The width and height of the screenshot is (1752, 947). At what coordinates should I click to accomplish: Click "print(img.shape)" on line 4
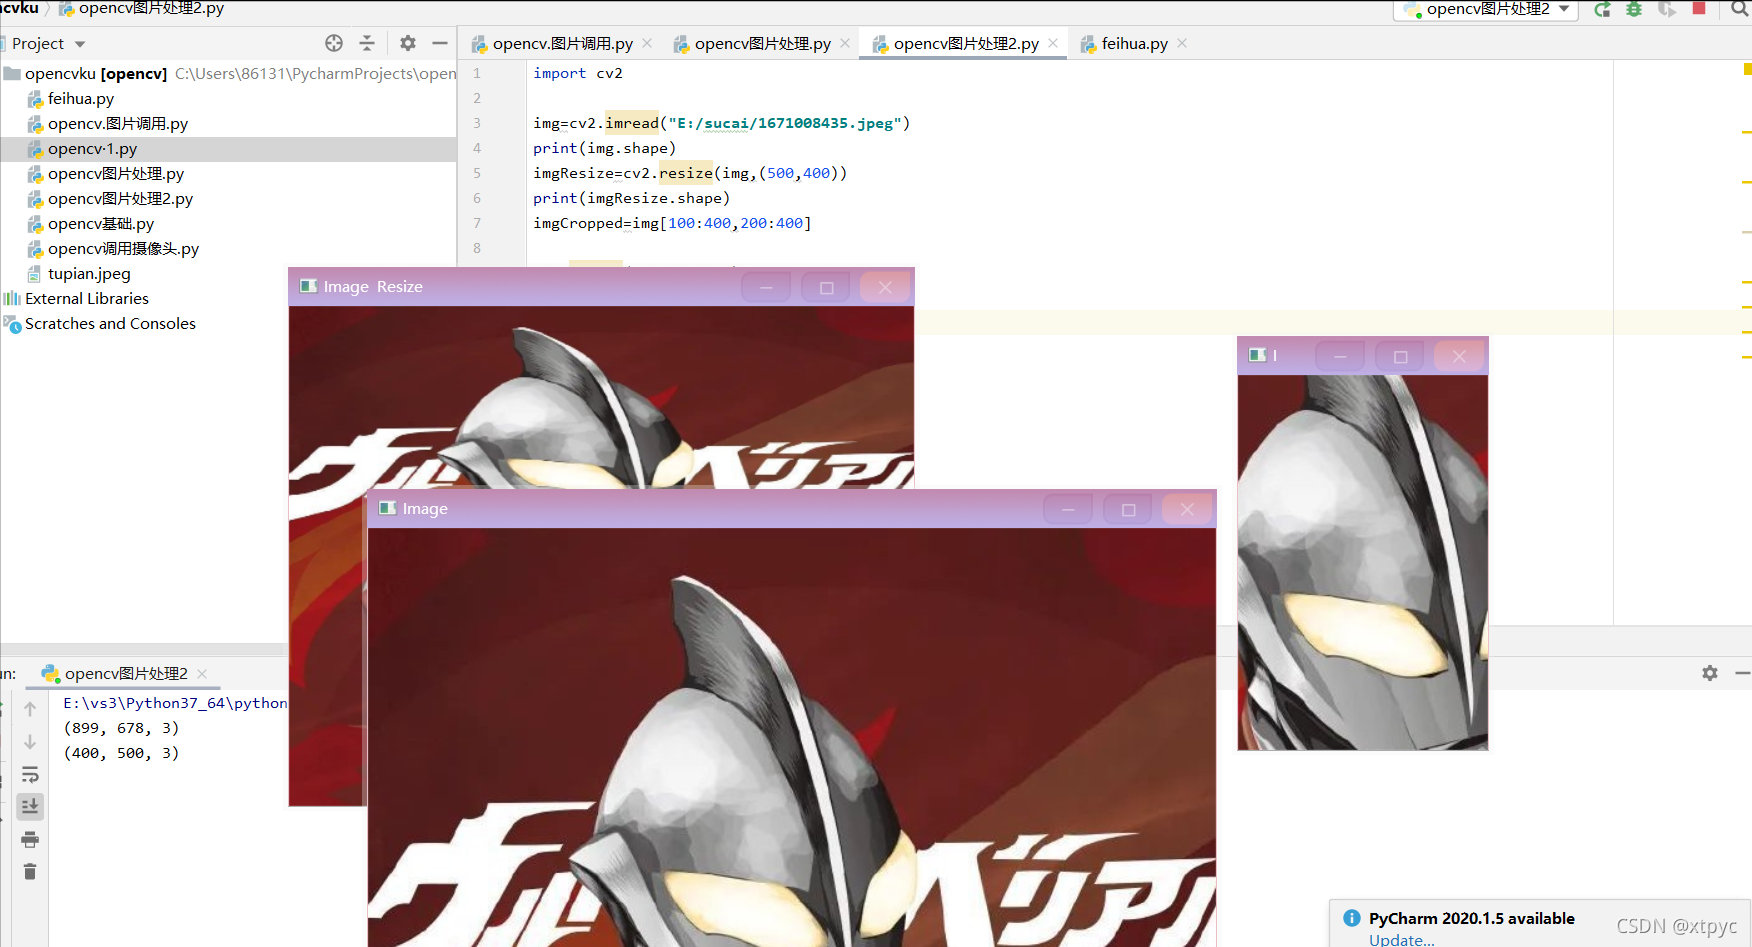click(x=604, y=148)
